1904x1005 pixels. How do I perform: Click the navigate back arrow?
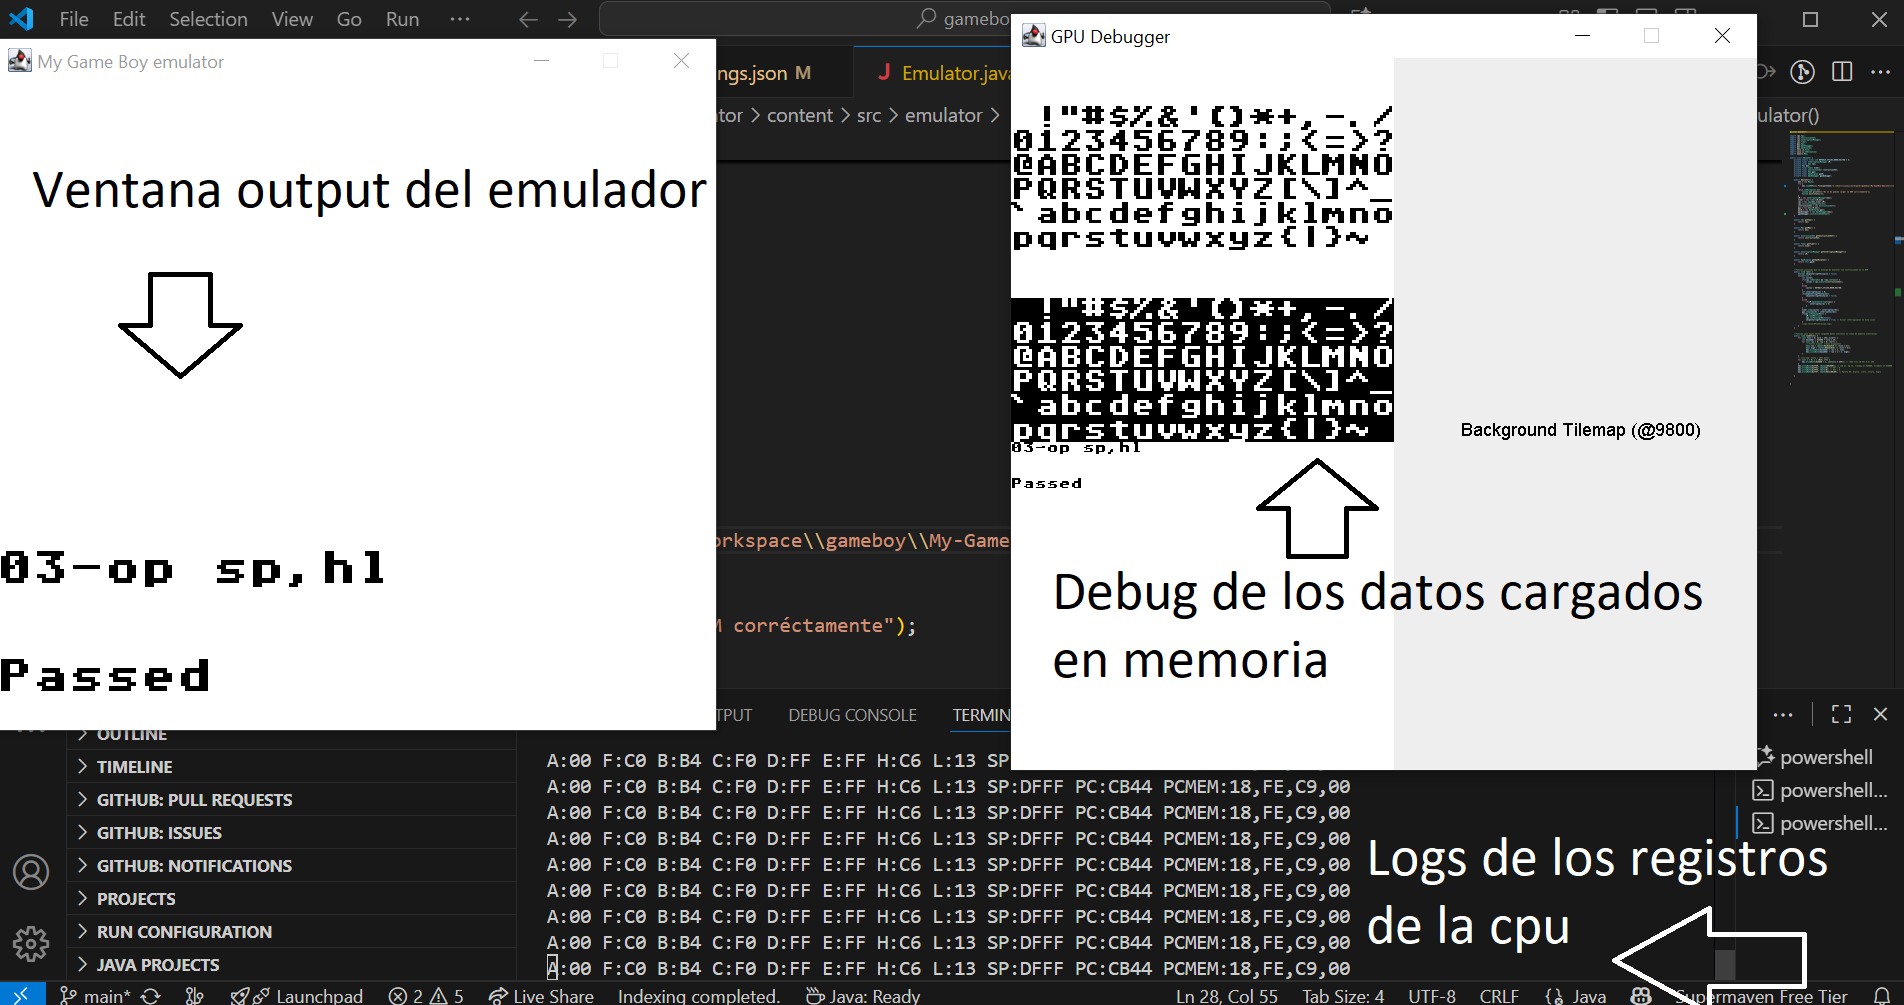(x=528, y=19)
